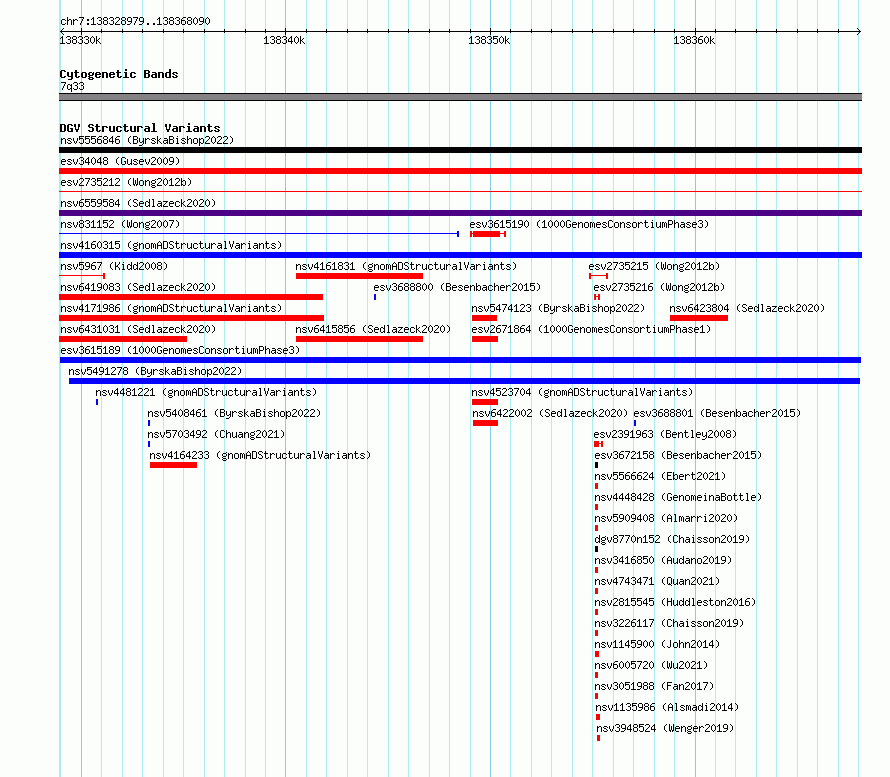Select the red nsv6423804 variant bar
Screen dimensions: 890x777
point(699,318)
